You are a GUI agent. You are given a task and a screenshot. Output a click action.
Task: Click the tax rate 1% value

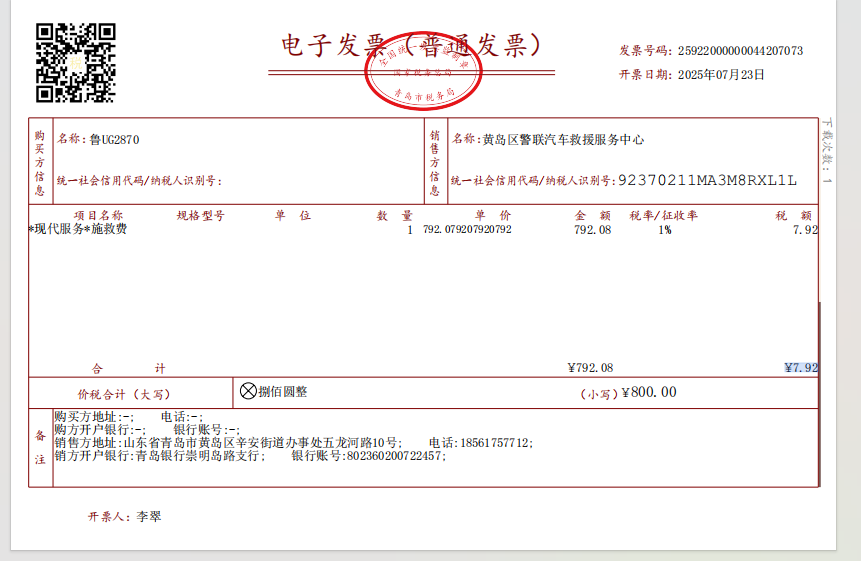click(x=665, y=230)
